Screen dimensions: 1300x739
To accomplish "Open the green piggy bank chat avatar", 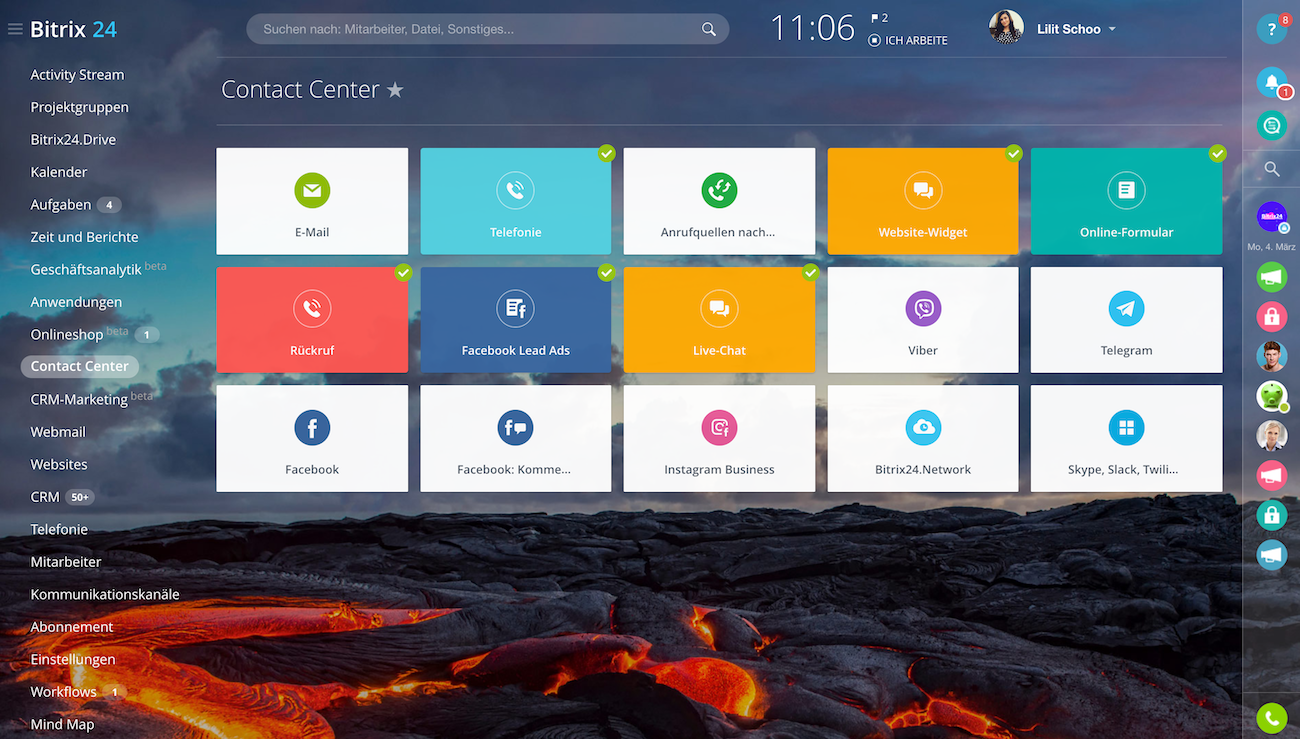I will pos(1272,395).
